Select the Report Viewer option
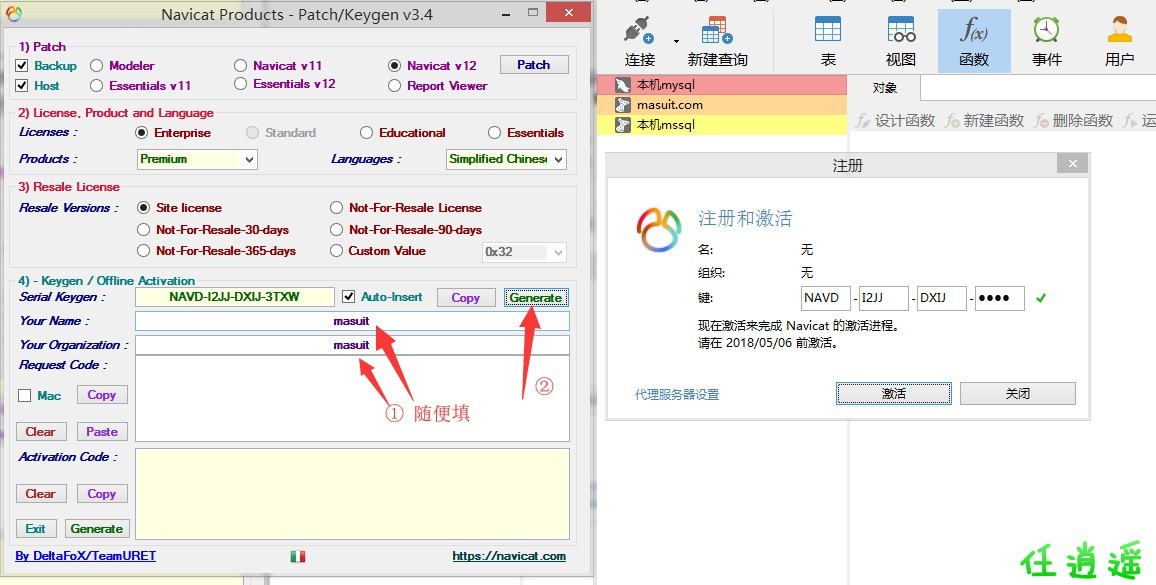 point(394,86)
